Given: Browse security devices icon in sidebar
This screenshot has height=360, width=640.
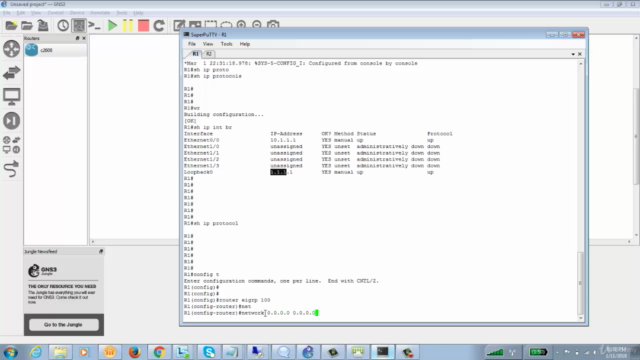Looking at the screenshot, I should pyautogui.click(x=11, y=120).
